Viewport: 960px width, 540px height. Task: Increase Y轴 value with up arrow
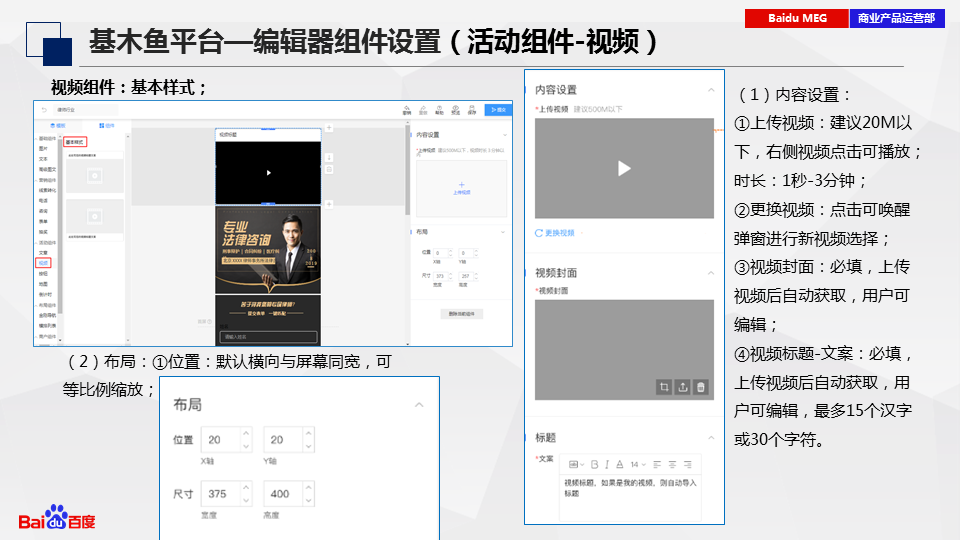click(309, 433)
